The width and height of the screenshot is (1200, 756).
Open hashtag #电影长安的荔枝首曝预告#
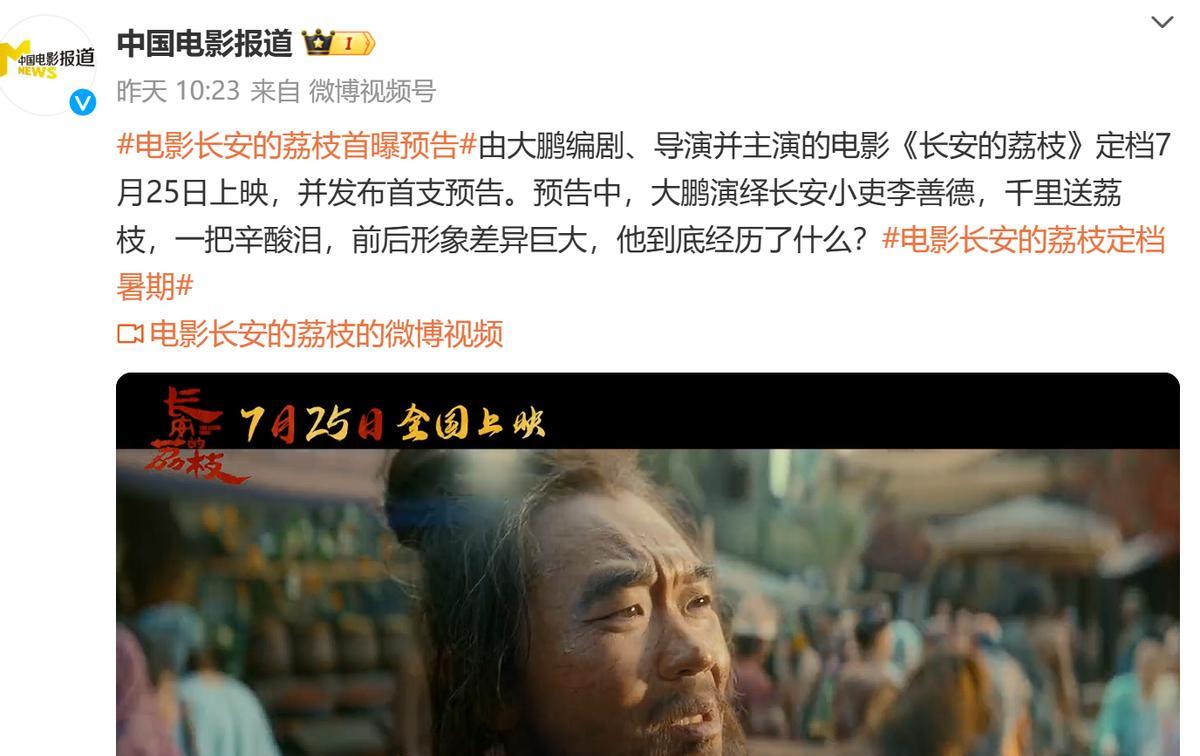[297, 145]
